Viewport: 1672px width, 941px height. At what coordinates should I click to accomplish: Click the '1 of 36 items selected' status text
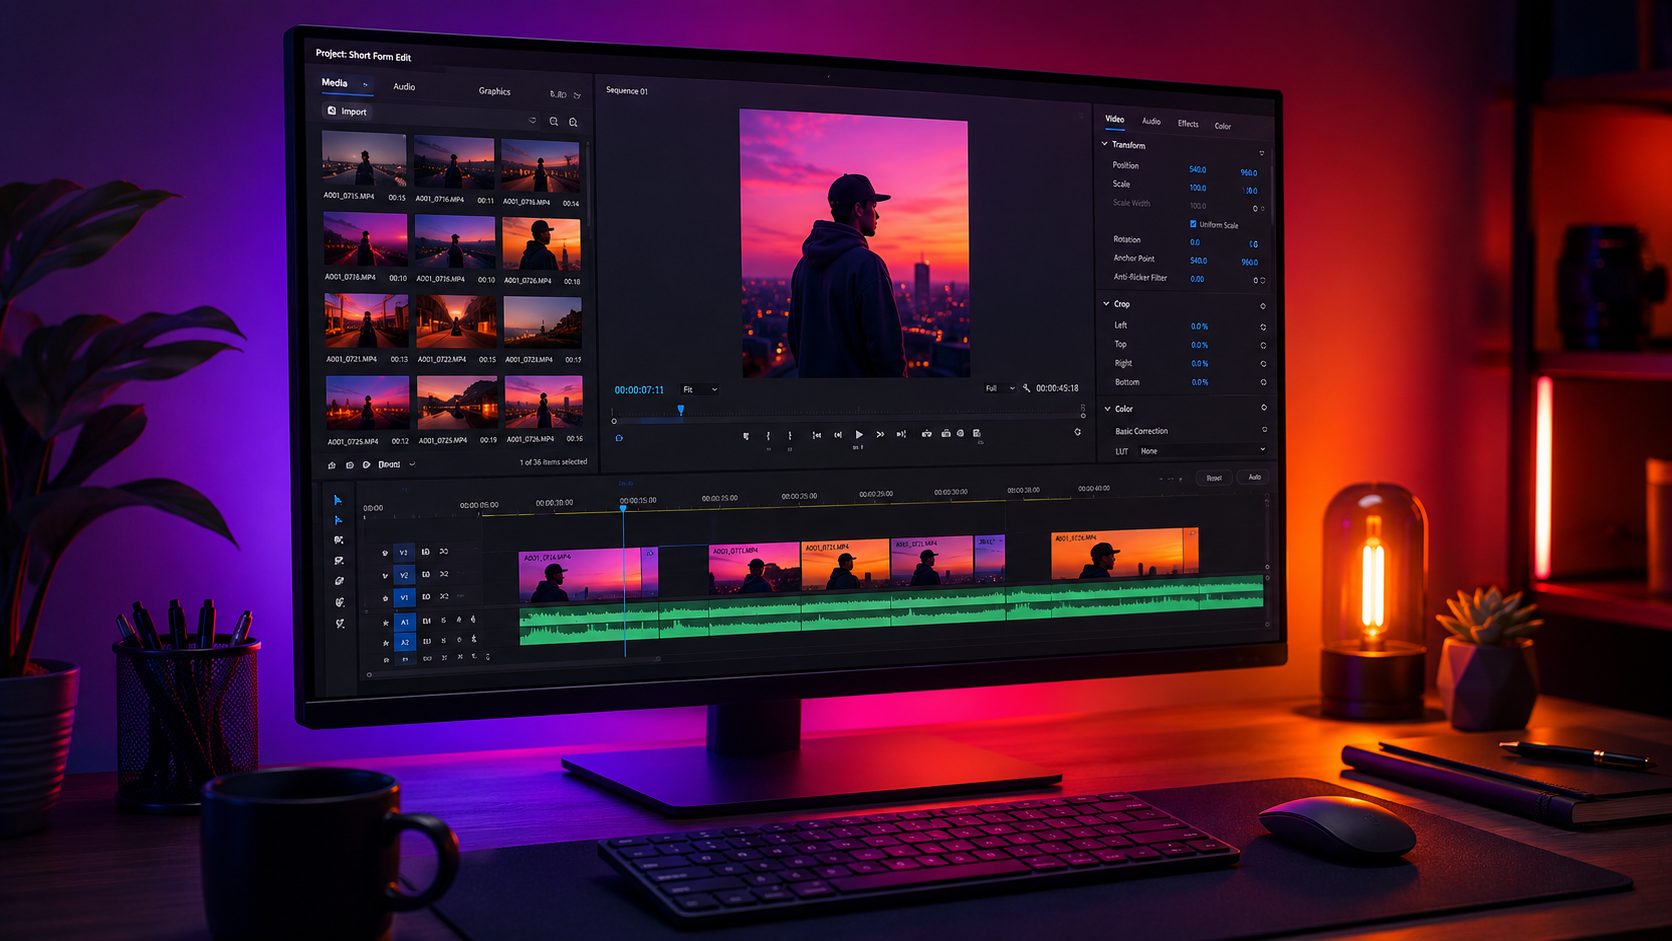click(553, 462)
